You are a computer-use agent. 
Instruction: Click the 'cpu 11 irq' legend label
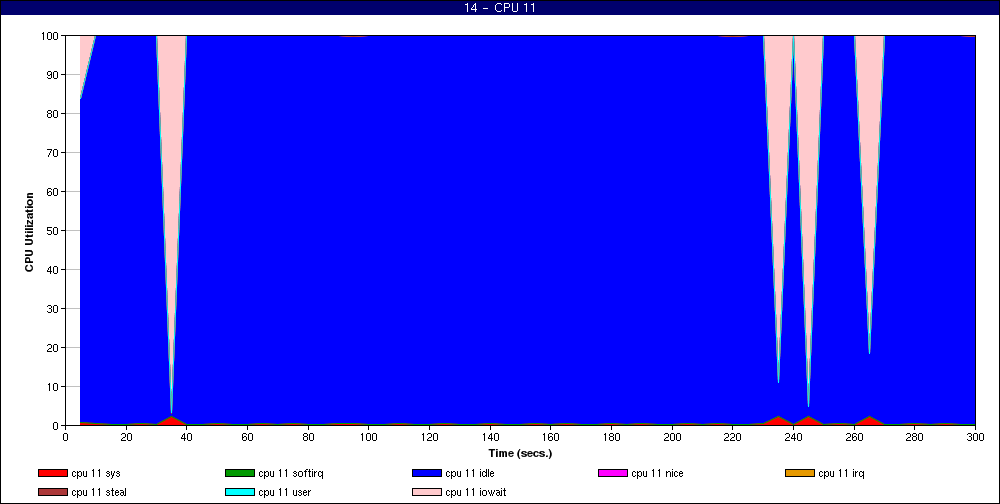(x=841, y=473)
